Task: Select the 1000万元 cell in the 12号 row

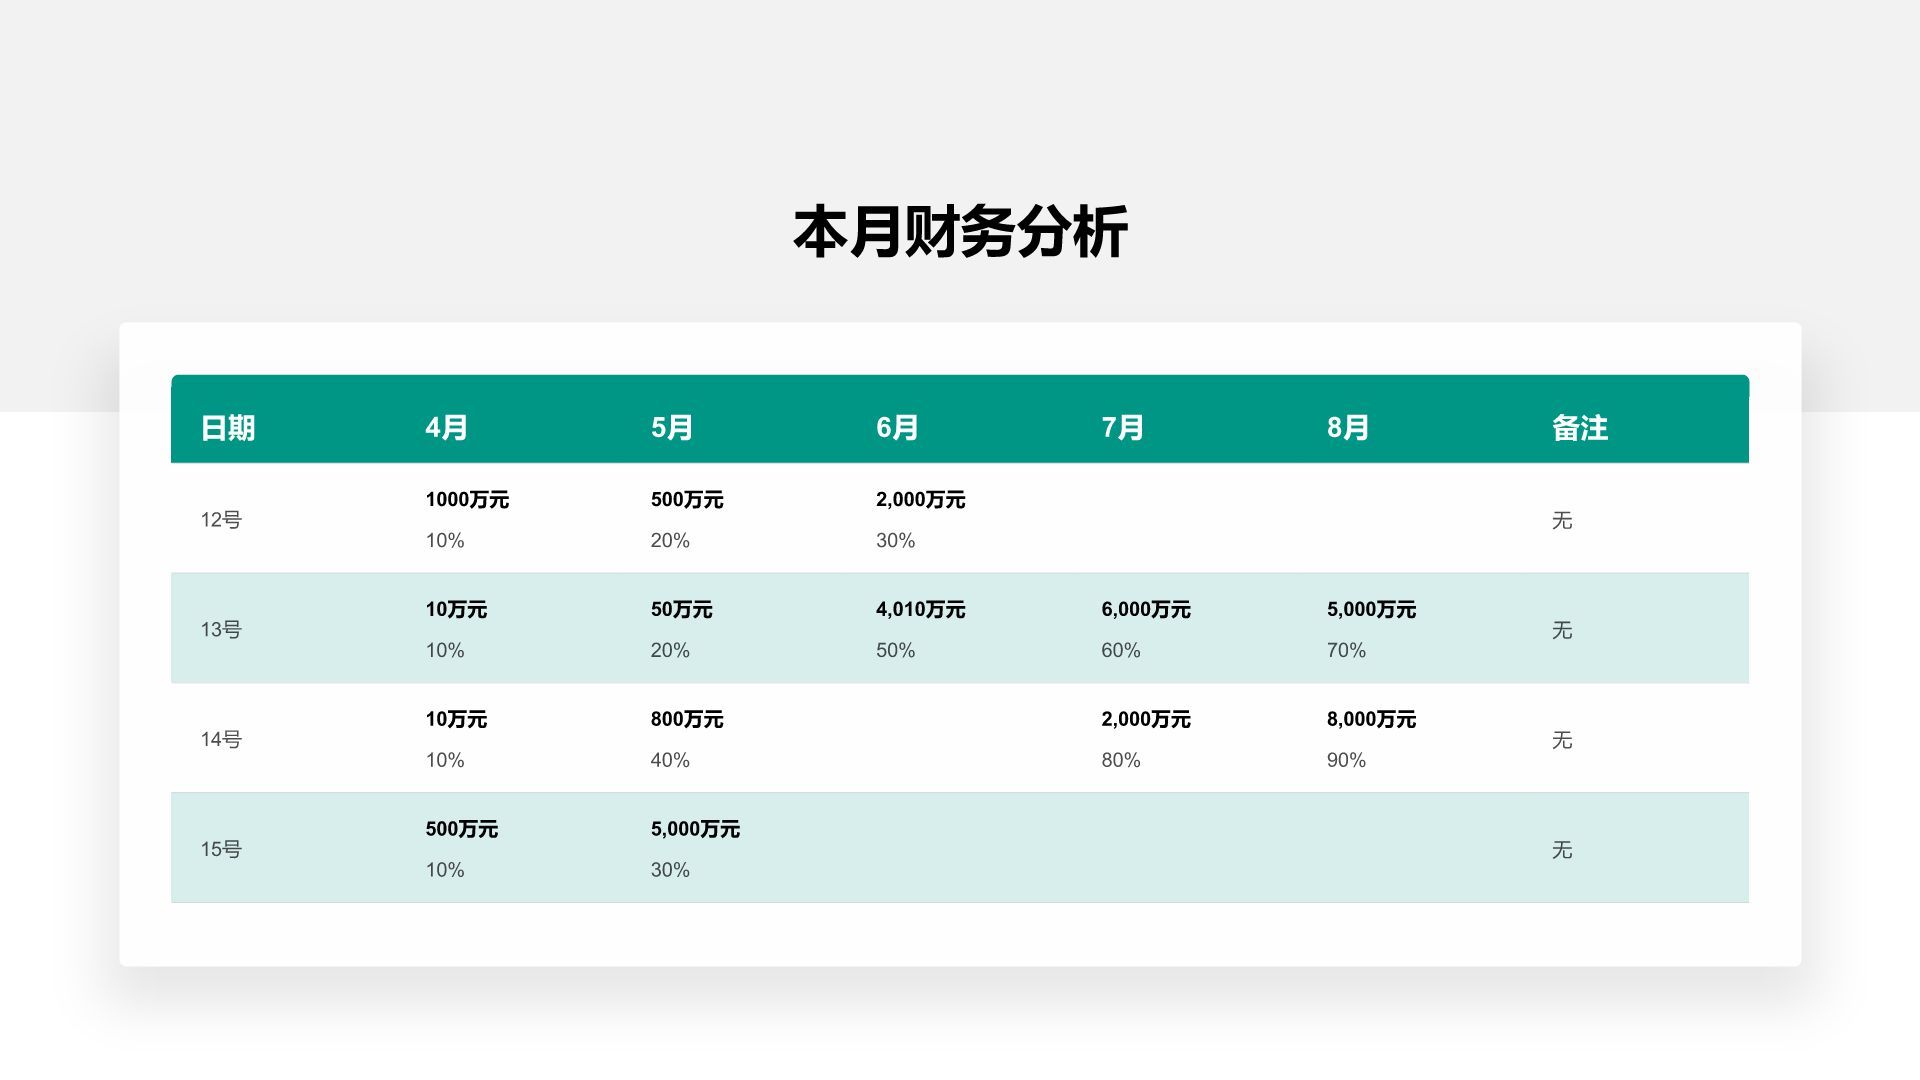Action: (466, 500)
